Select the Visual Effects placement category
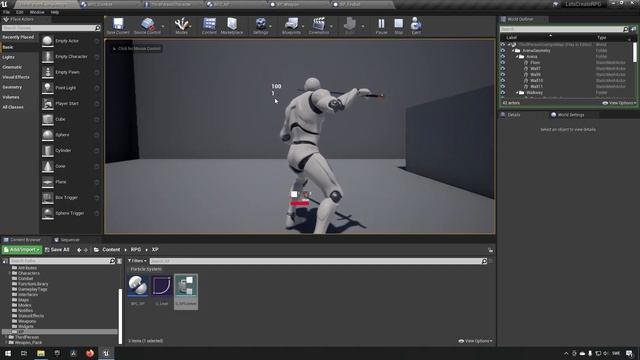Image resolution: width=640 pixels, height=360 pixels. [x=16, y=77]
